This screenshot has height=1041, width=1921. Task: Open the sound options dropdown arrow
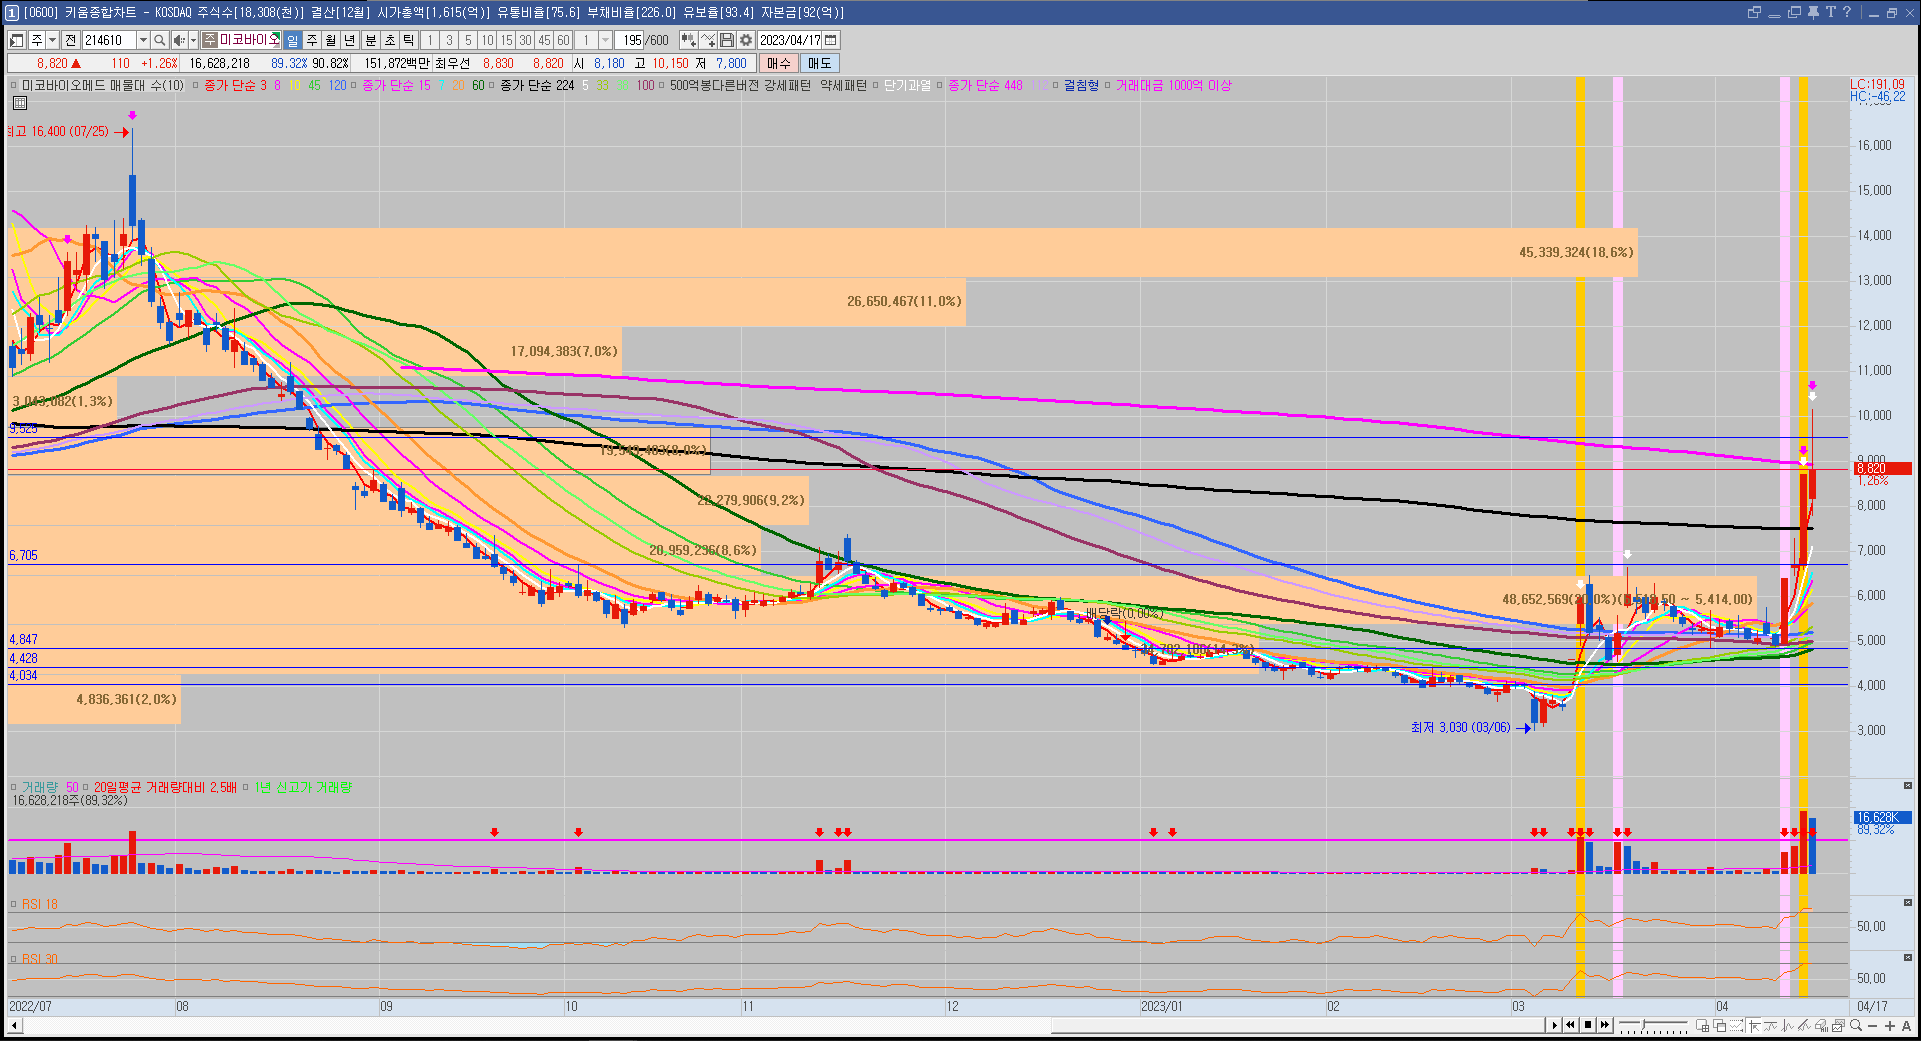pos(193,40)
